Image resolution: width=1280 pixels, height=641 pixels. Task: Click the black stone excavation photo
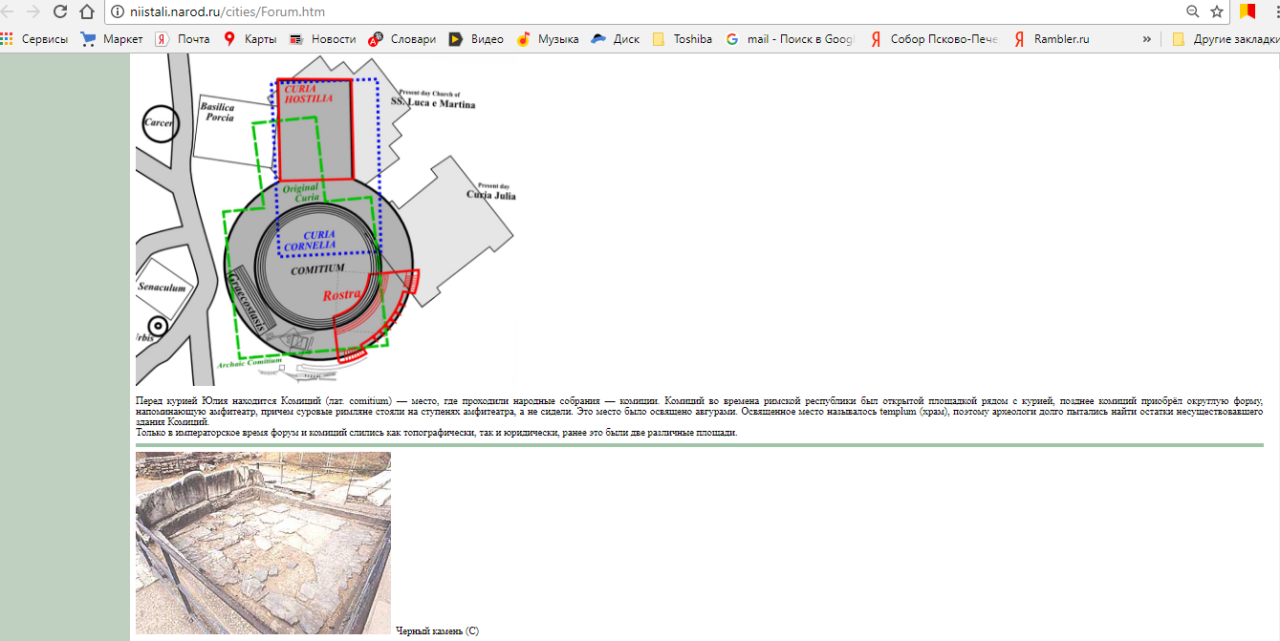[x=263, y=543]
